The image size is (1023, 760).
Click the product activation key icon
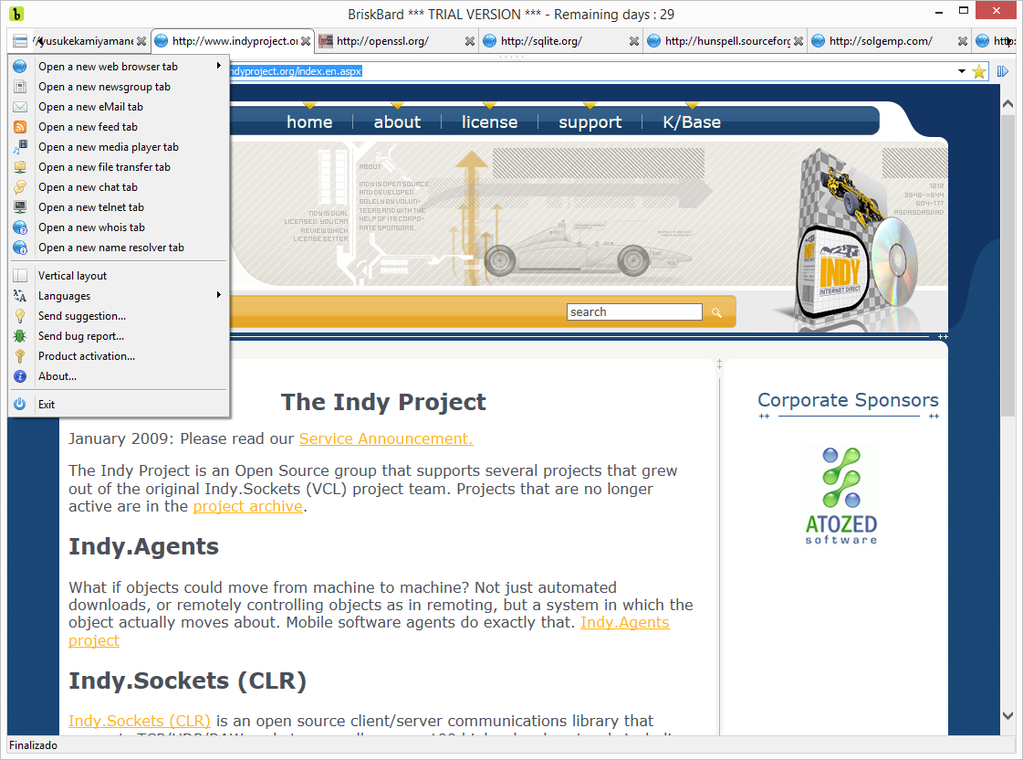pos(20,356)
